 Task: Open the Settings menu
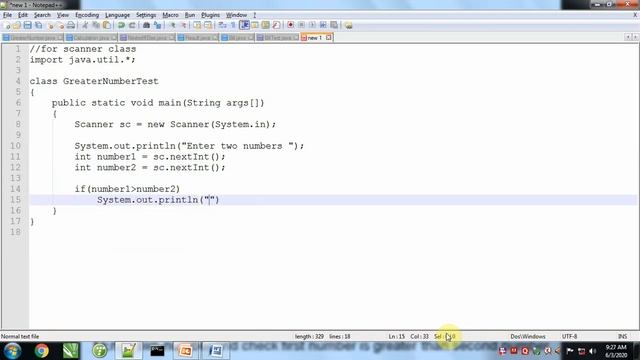coord(146,15)
